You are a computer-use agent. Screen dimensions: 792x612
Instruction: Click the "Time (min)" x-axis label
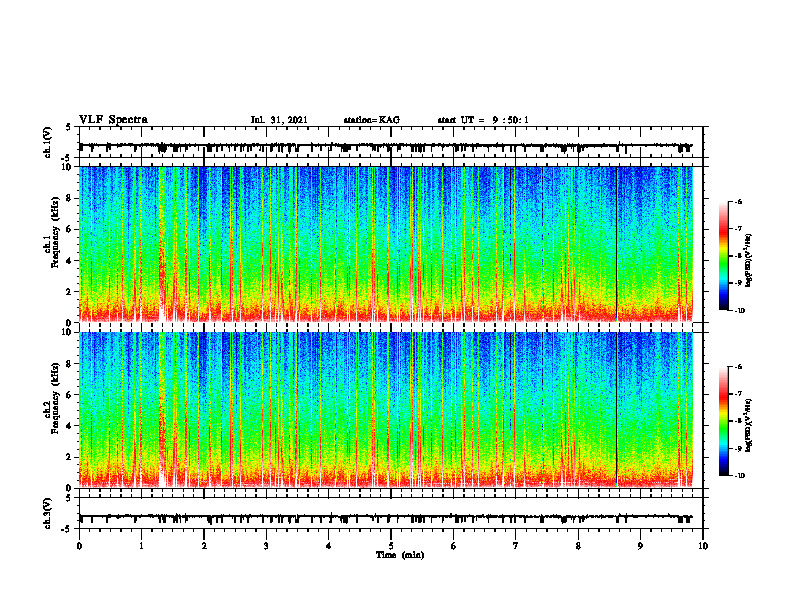click(x=400, y=555)
